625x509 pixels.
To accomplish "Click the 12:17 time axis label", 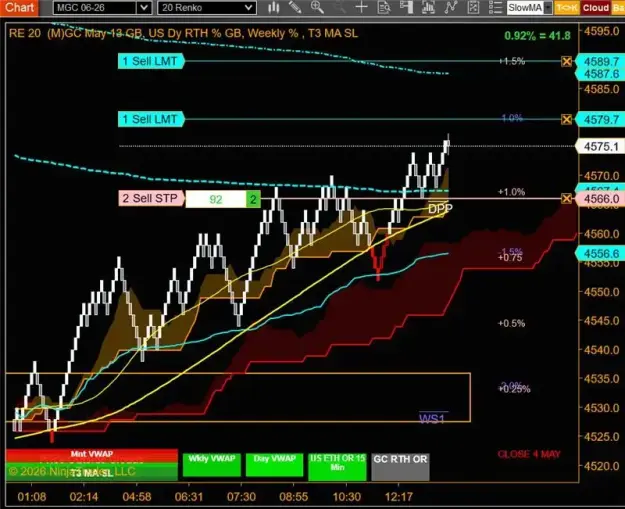I will [399, 497].
